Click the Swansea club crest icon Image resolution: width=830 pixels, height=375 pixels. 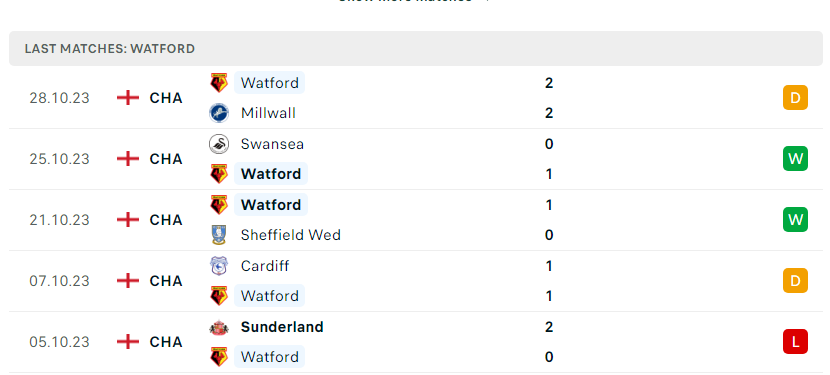(x=219, y=144)
